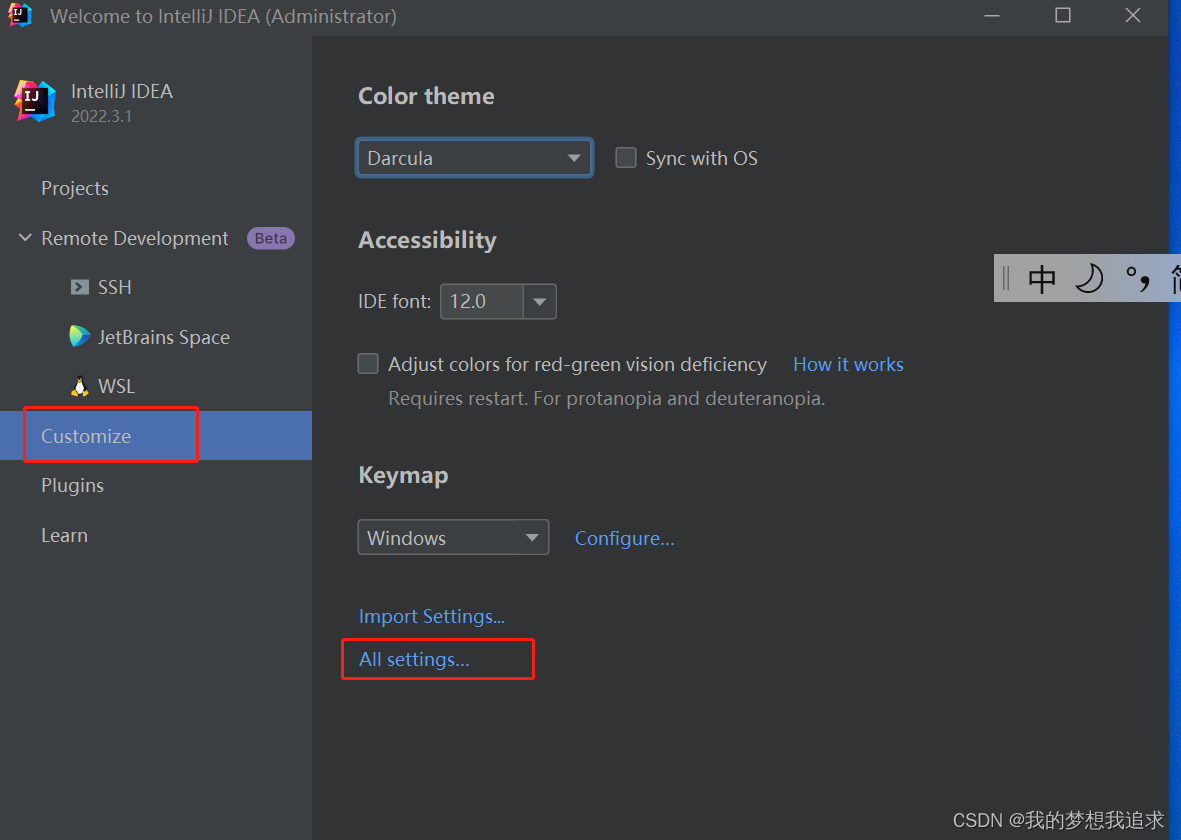This screenshot has height=840, width=1181.
Task: Click the SSH terminal icon
Action: 80,287
